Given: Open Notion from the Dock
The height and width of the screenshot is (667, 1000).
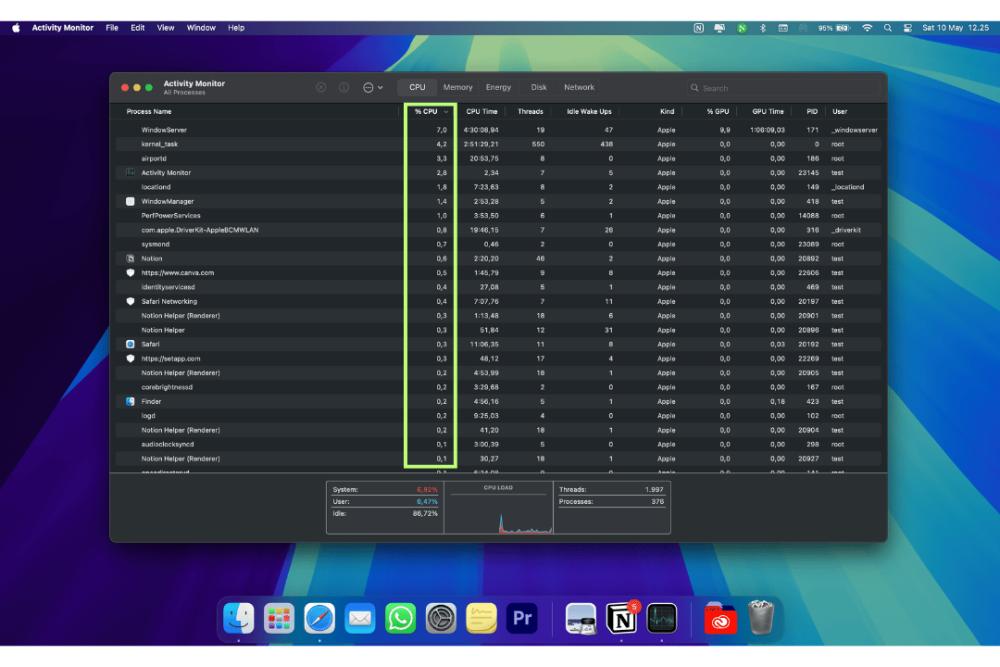Looking at the screenshot, I should point(621,618).
